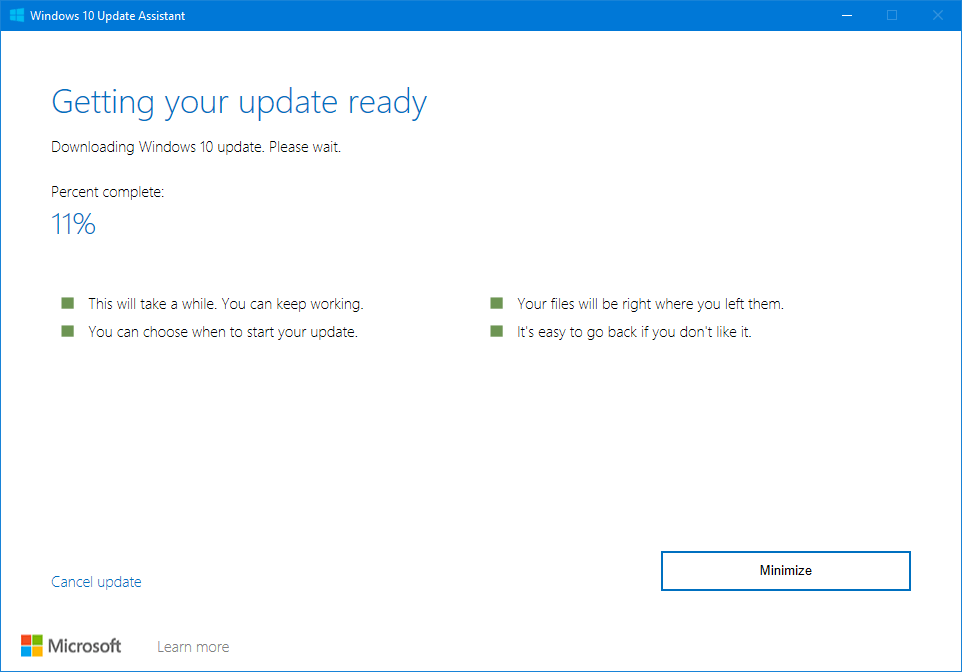Image resolution: width=962 pixels, height=672 pixels.
Task: Minimize the window from the title bar
Action: point(846,15)
